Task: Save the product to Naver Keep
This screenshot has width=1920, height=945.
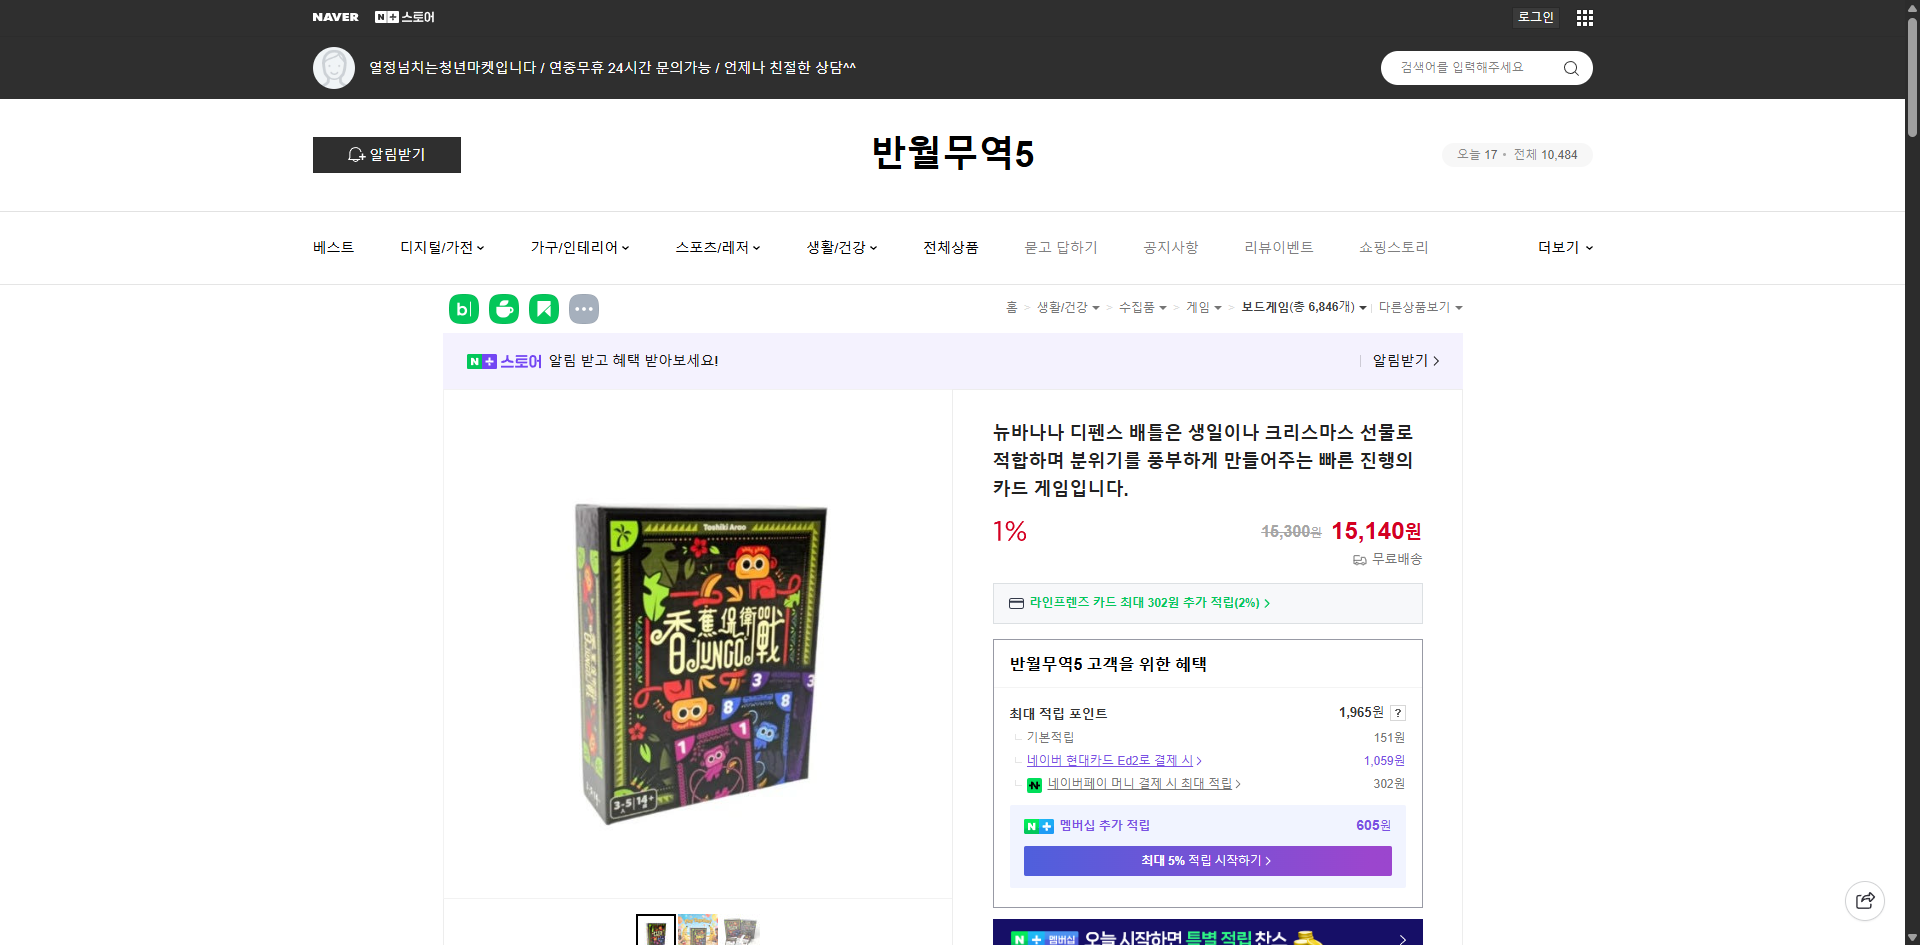Action: [x=543, y=308]
